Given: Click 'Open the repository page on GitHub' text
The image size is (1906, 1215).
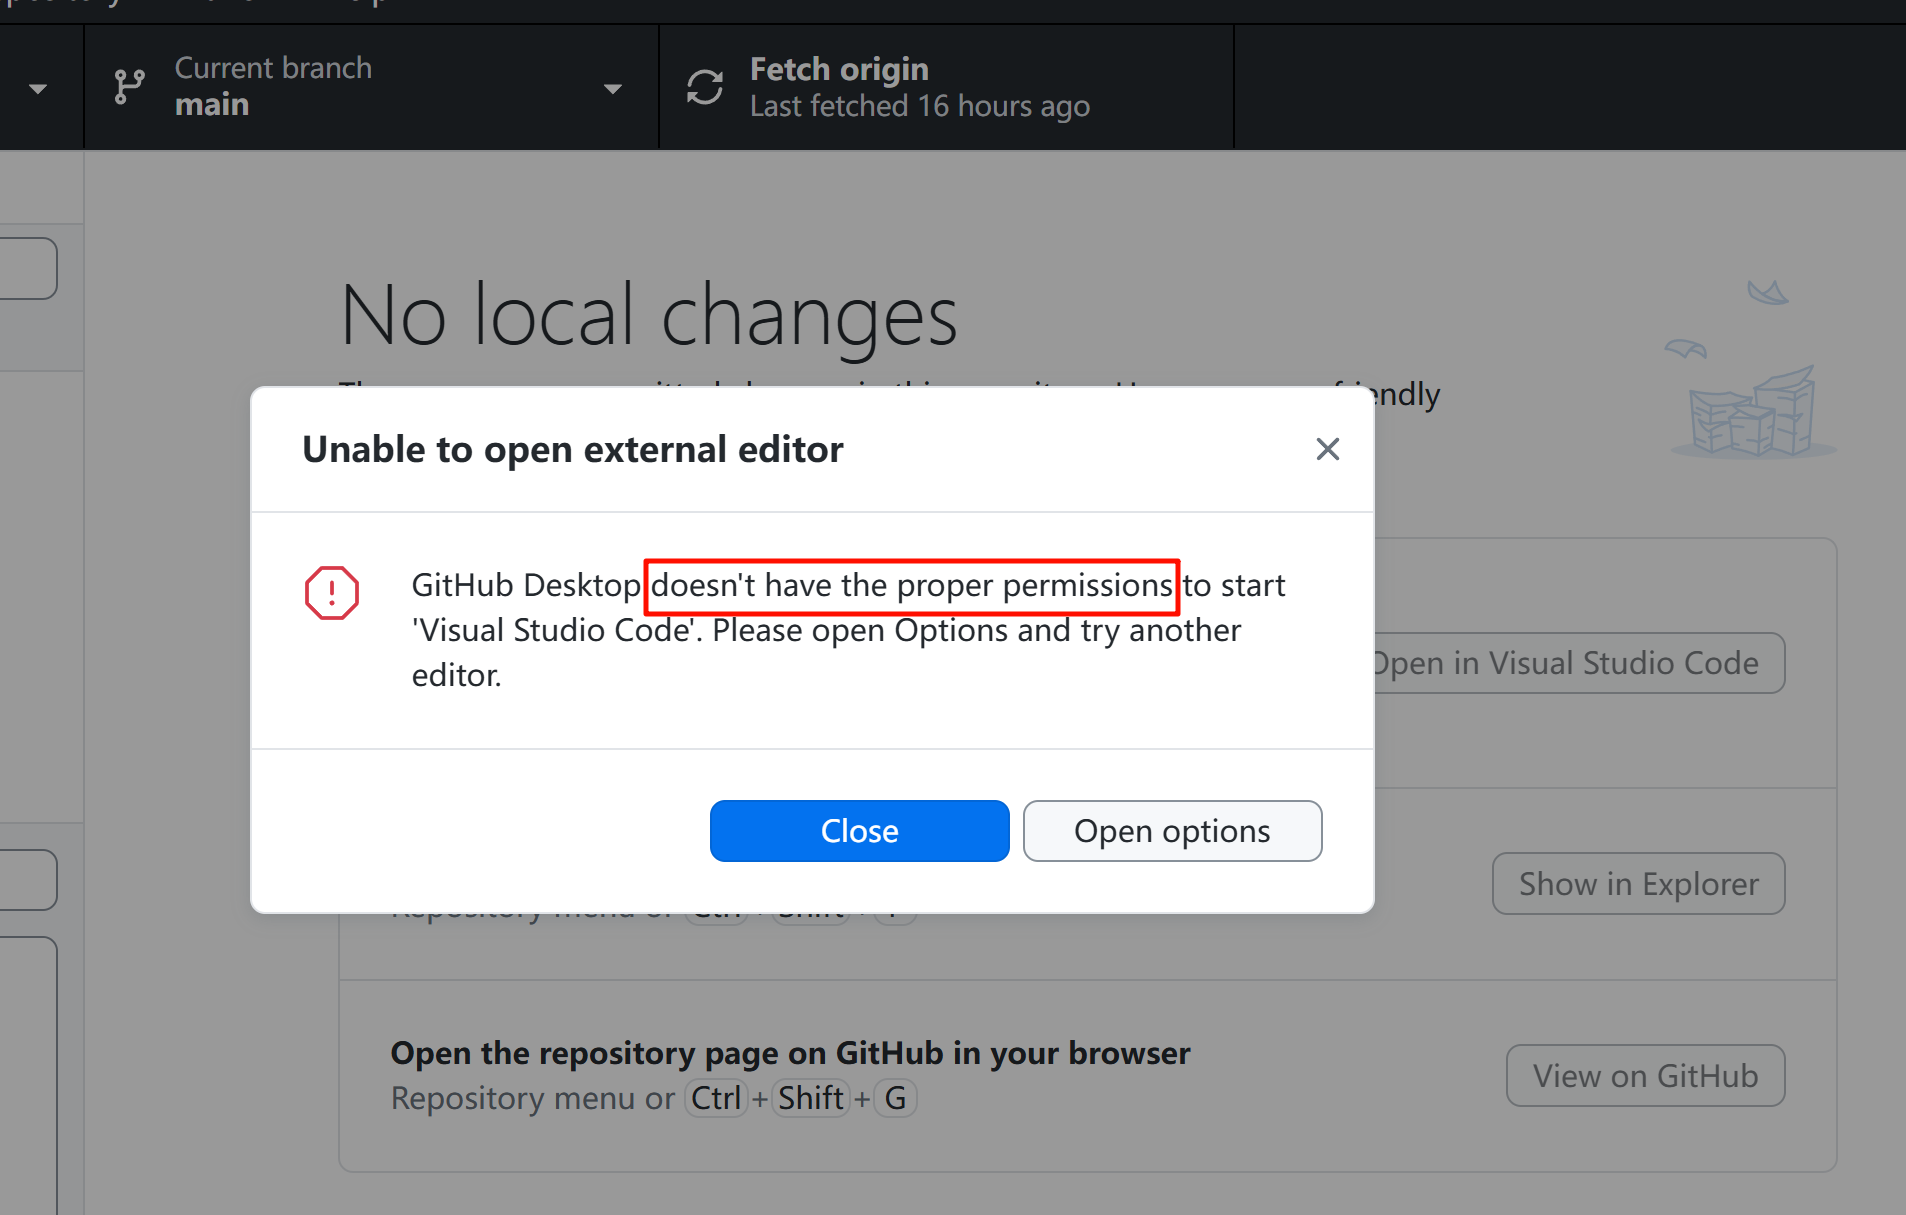Looking at the screenshot, I should 790,1053.
